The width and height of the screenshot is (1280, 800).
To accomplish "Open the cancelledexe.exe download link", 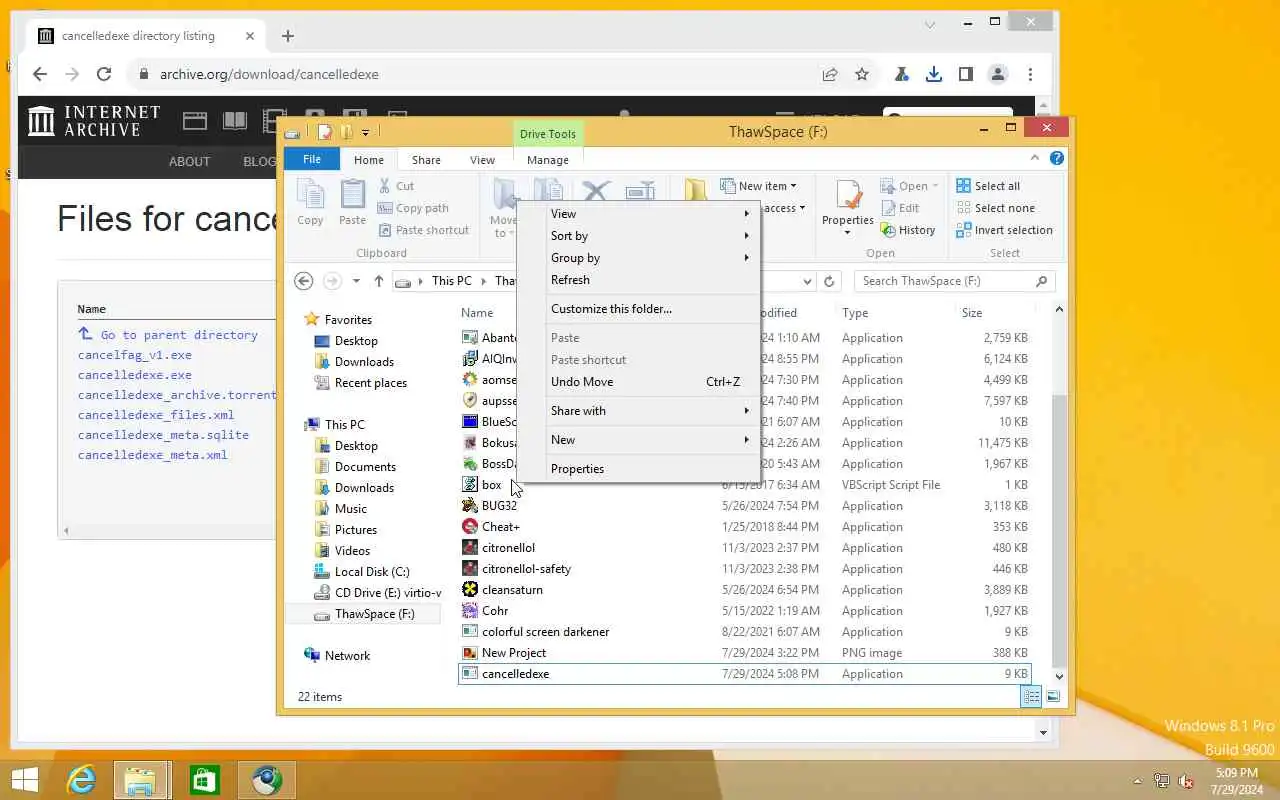I will (x=135, y=375).
